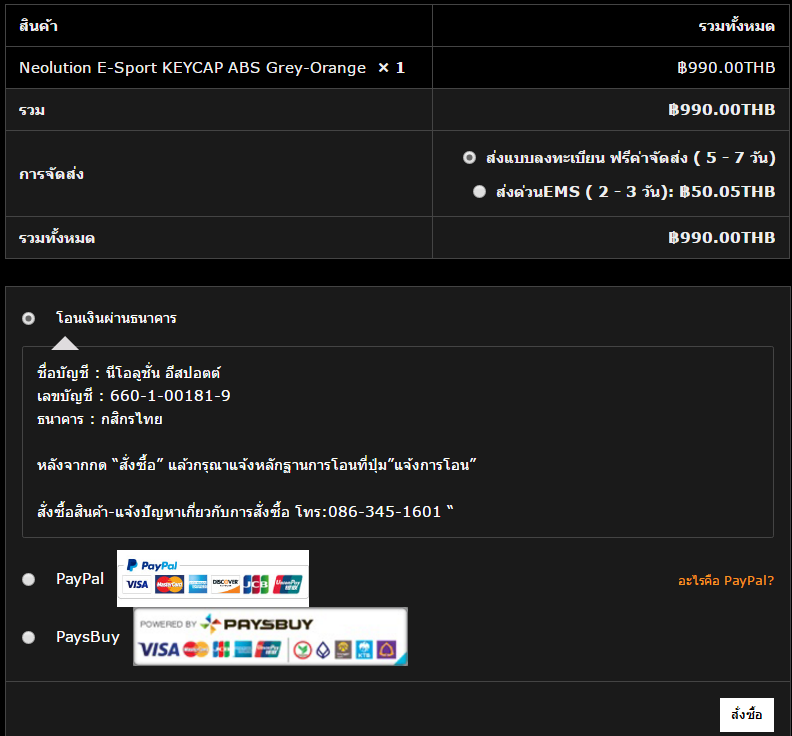This screenshot has width=792, height=736.
Task: Select free registered mail shipping option
Action: click(x=469, y=158)
